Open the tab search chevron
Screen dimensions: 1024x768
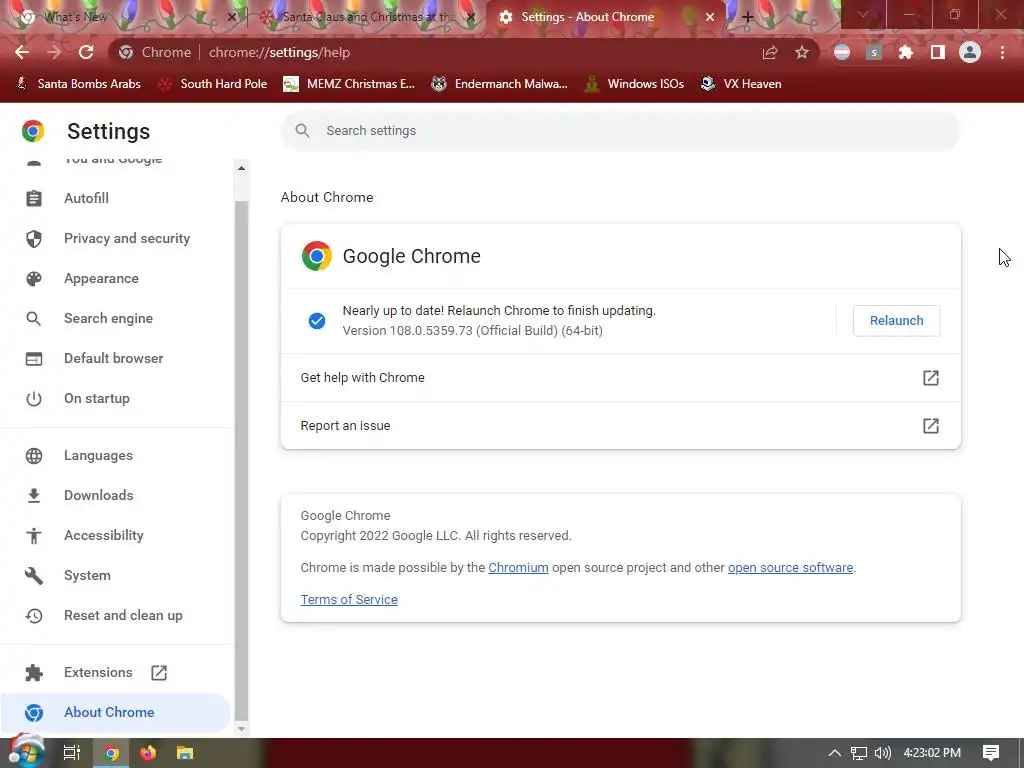[863, 15]
